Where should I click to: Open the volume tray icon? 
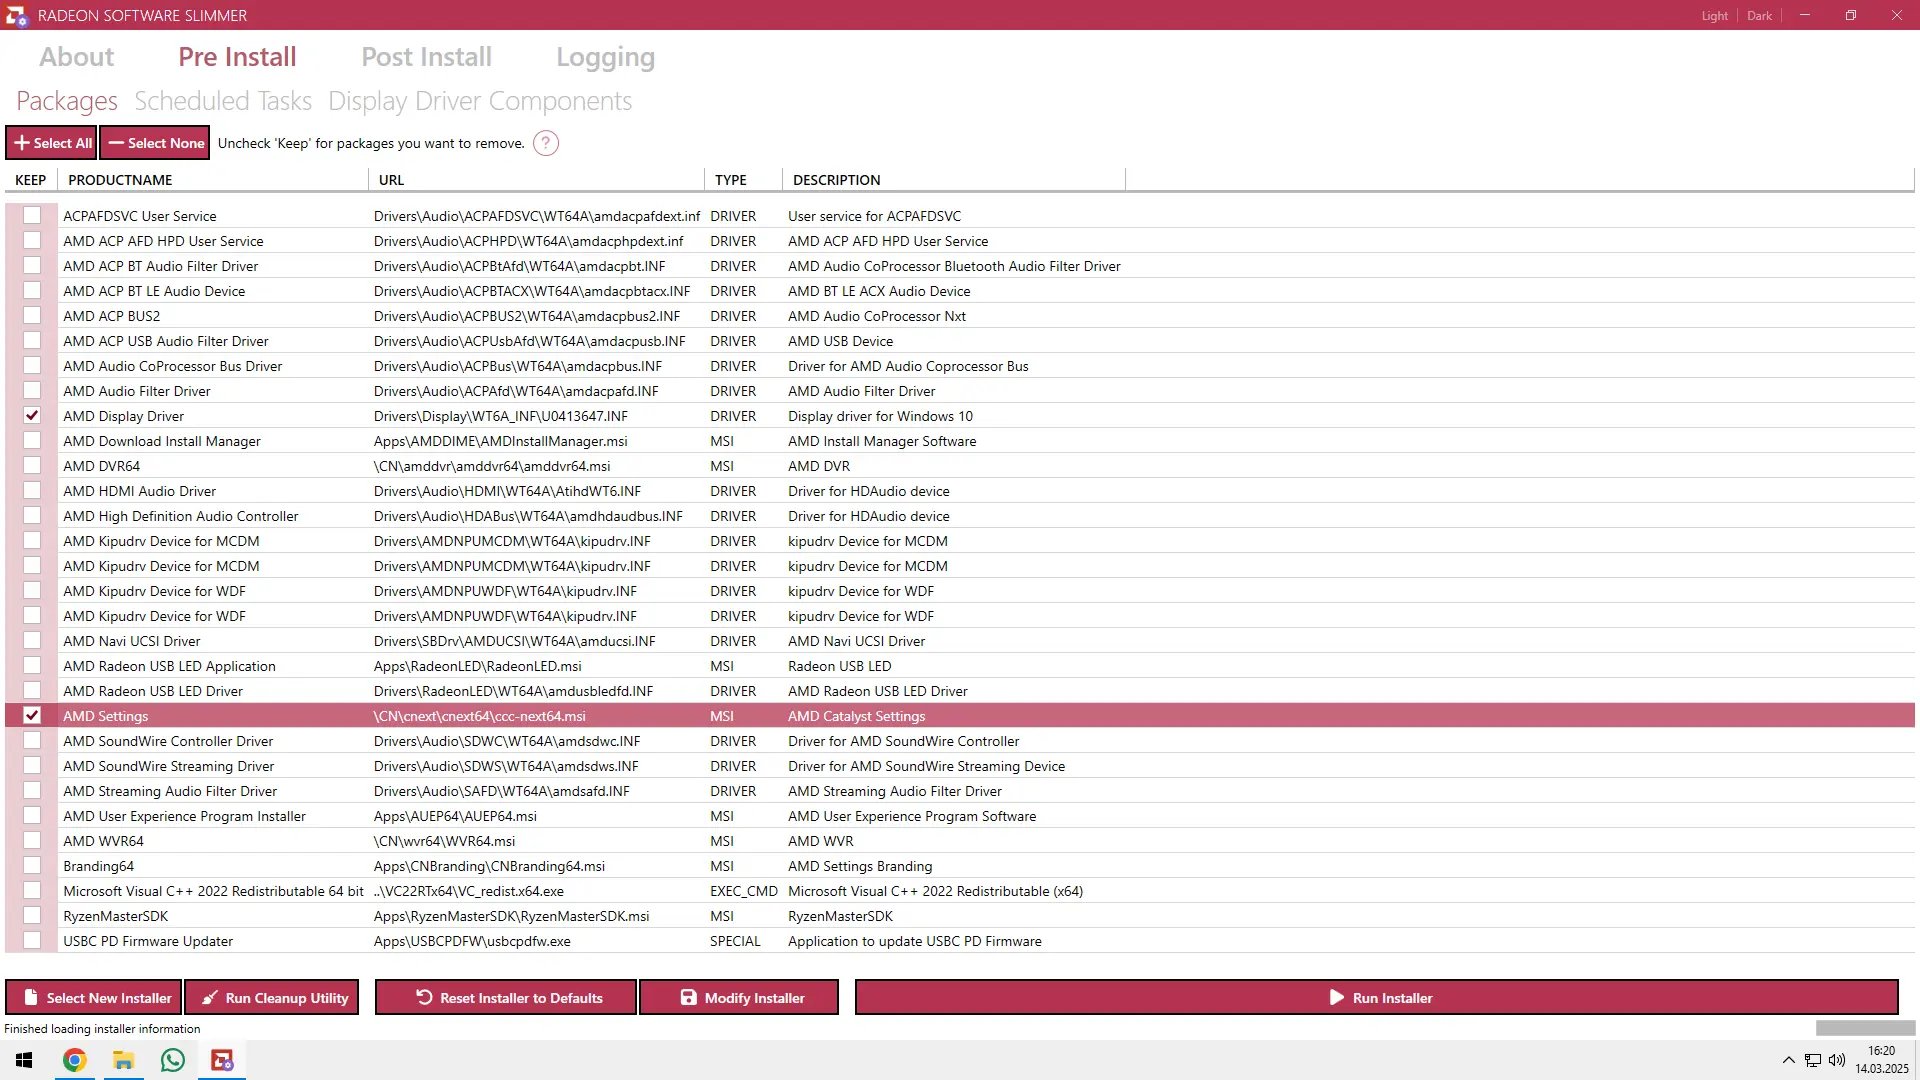point(1837,1060)
